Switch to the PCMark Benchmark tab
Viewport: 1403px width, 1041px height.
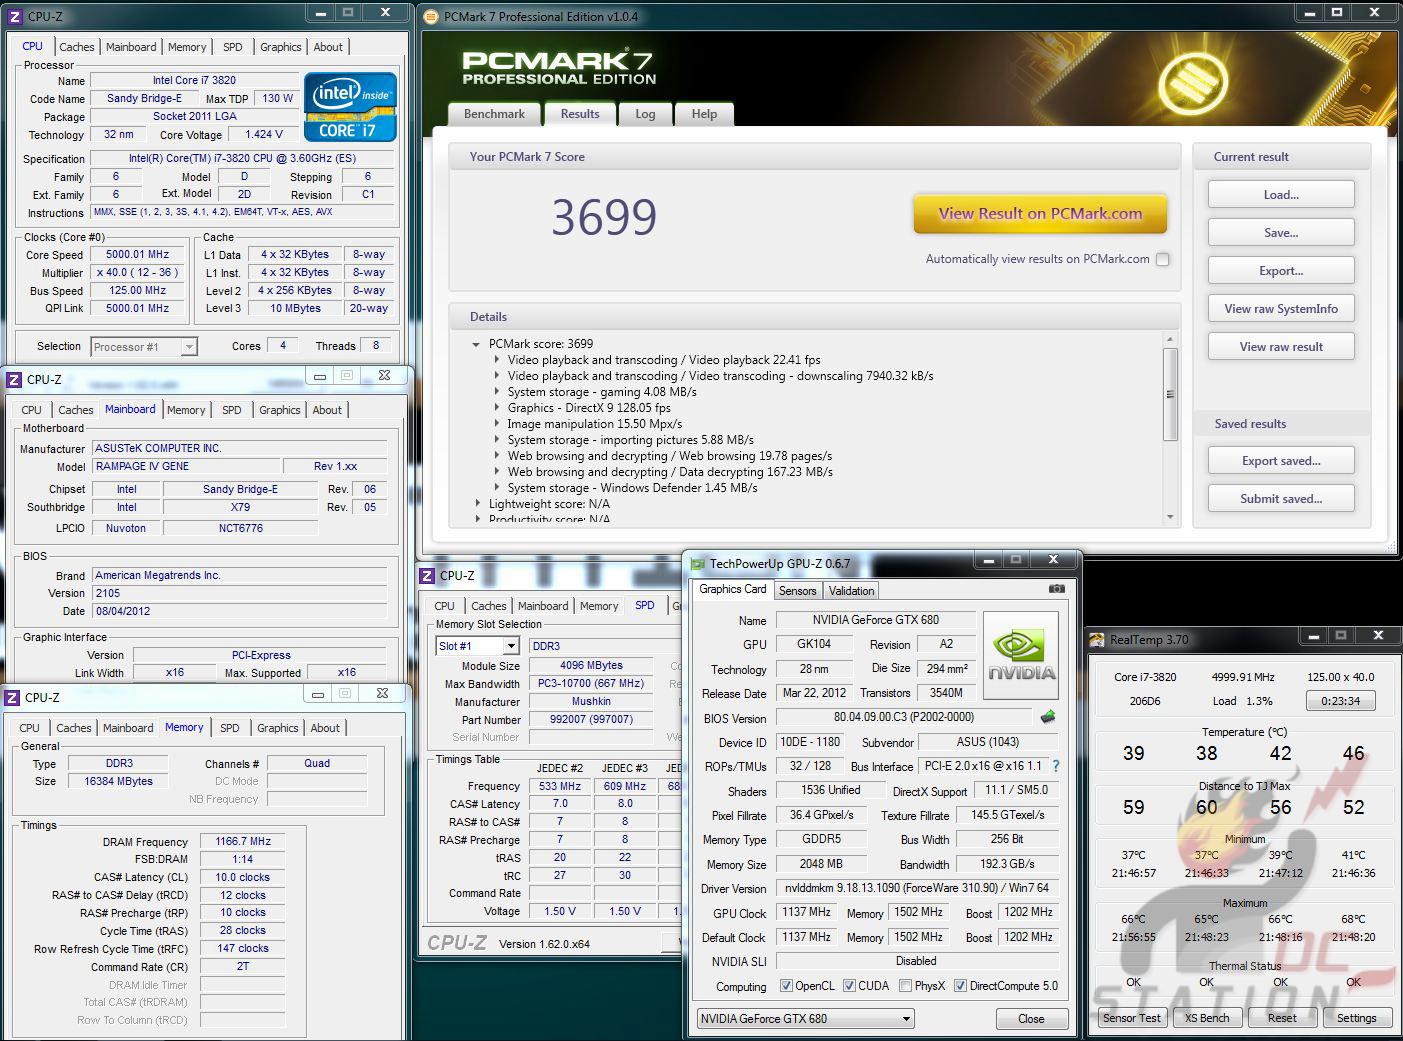[494, 114]
